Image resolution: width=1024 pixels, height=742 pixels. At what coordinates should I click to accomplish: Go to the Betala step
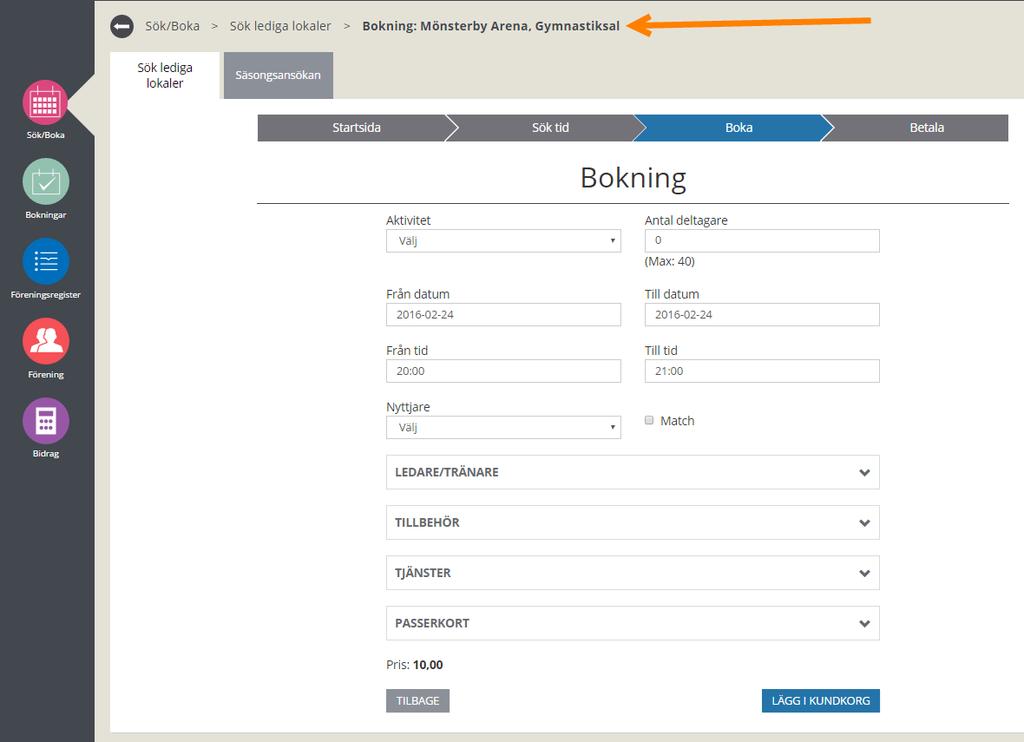[x=927, y=128]
